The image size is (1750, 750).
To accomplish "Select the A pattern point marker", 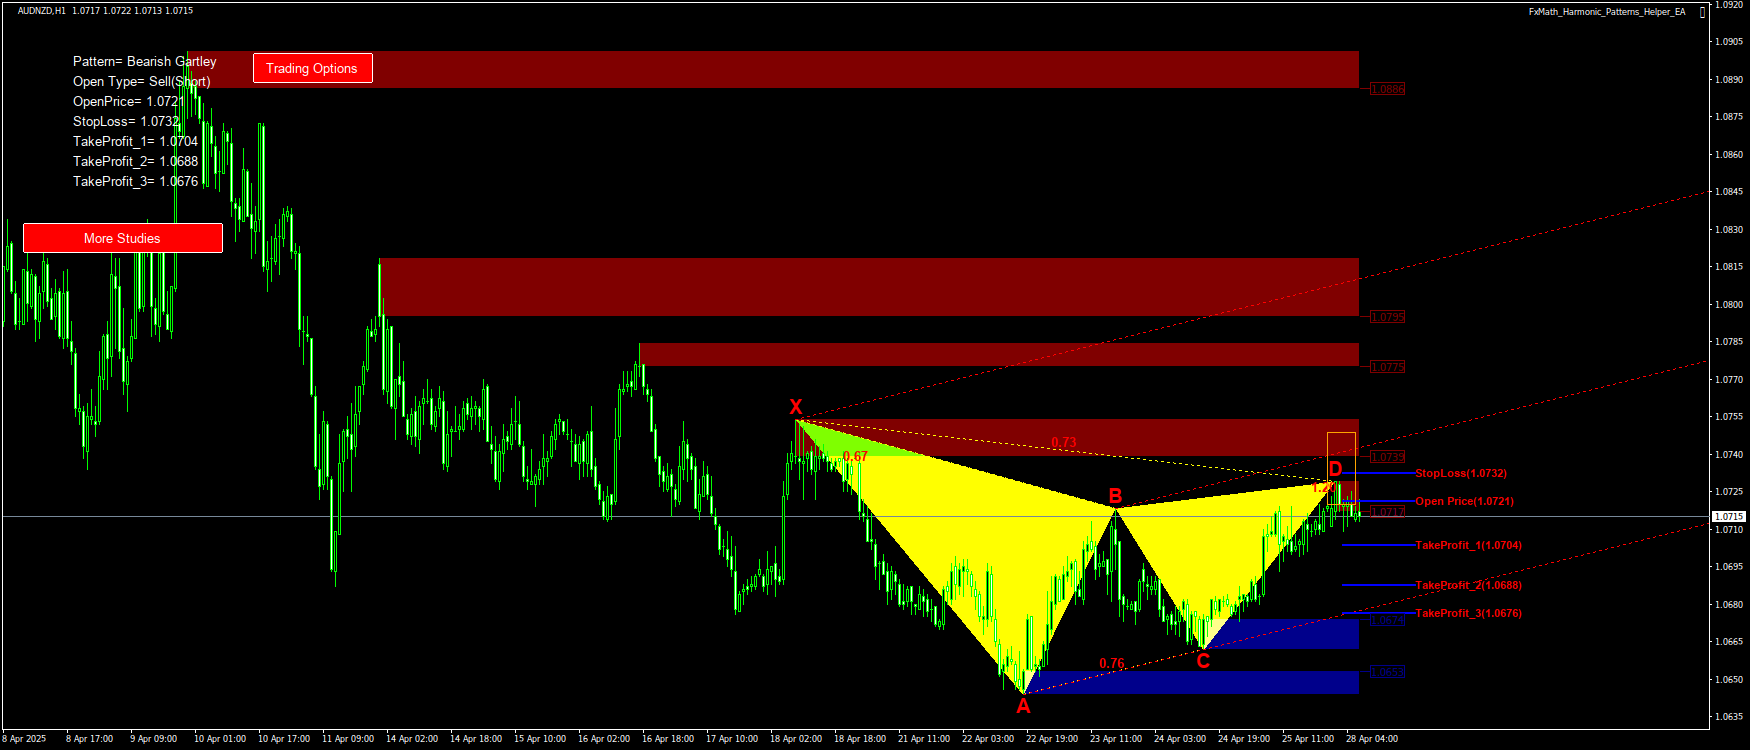I will pyautogui.click(x=1023, y=706).
